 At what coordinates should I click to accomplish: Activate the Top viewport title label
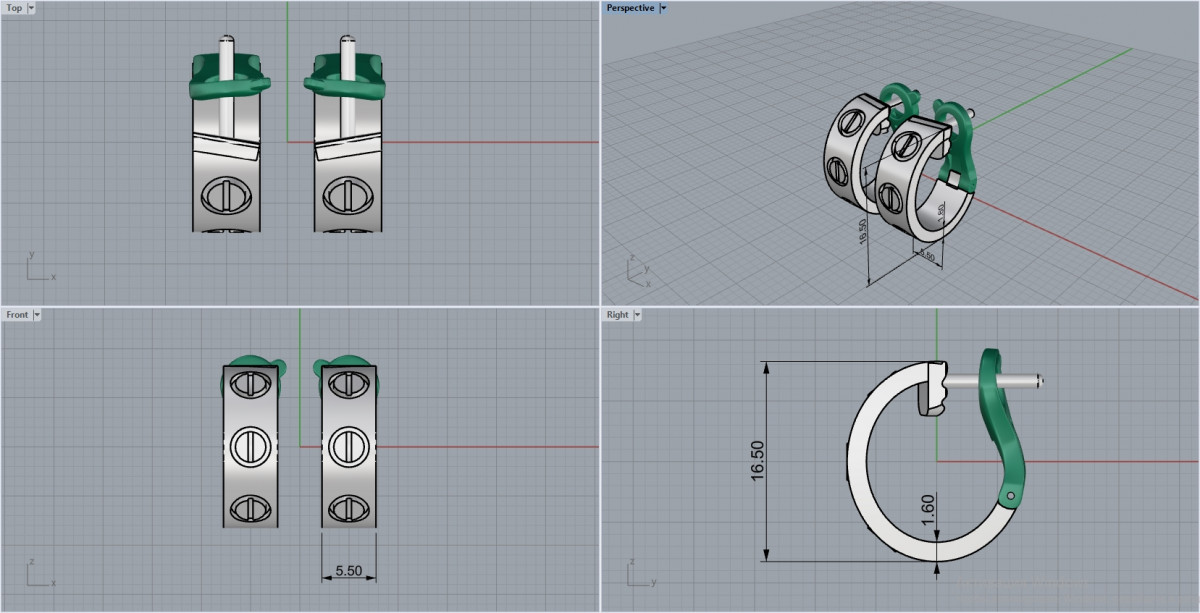click(14, 8)
